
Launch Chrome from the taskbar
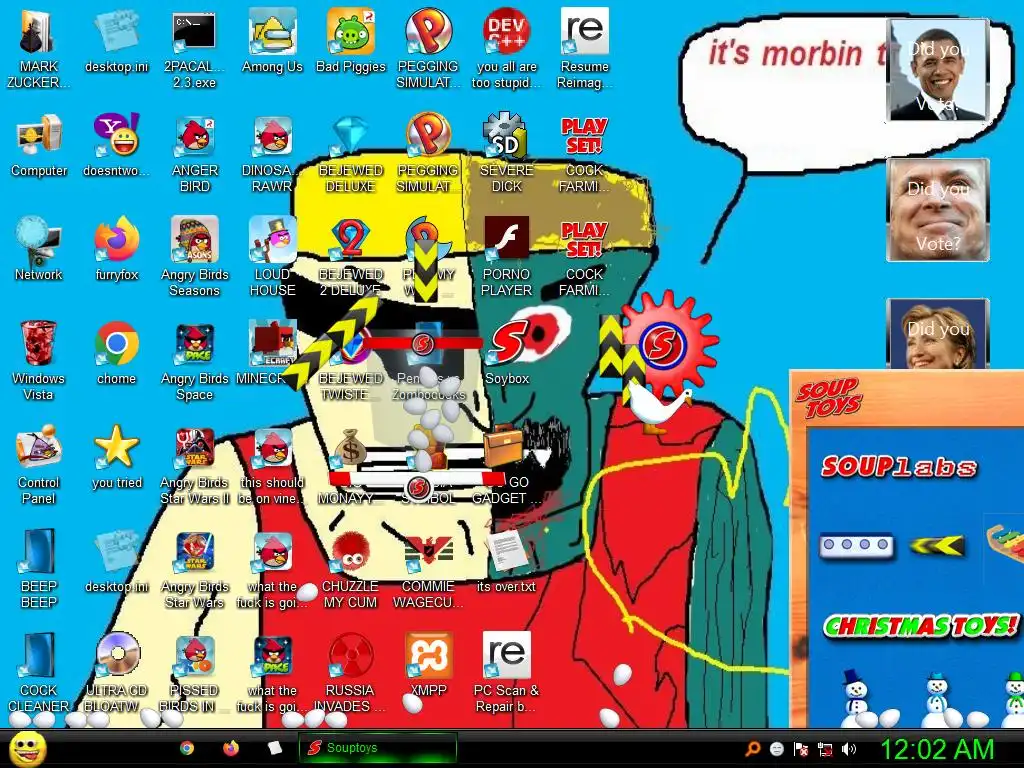coord(187,748)
